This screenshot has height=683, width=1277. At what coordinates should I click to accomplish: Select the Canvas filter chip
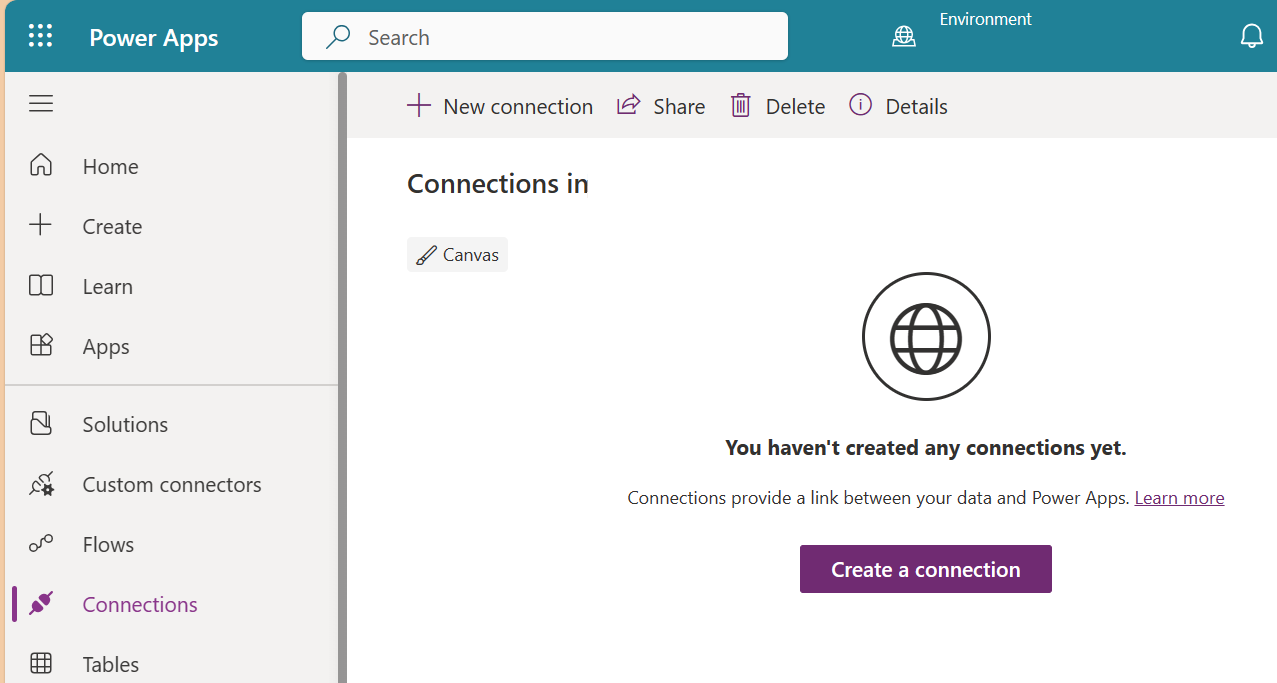point(457,254)
